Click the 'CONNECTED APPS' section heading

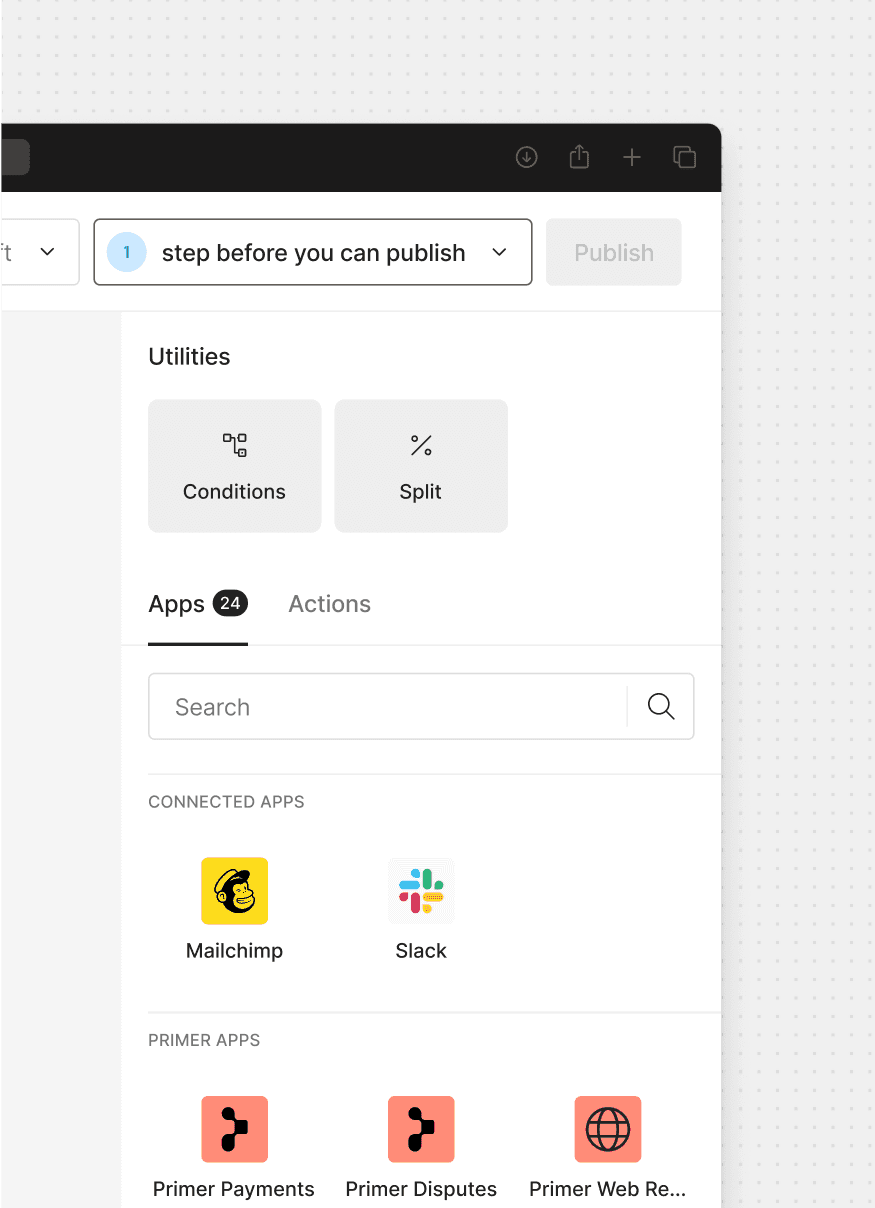click(227, 802)
